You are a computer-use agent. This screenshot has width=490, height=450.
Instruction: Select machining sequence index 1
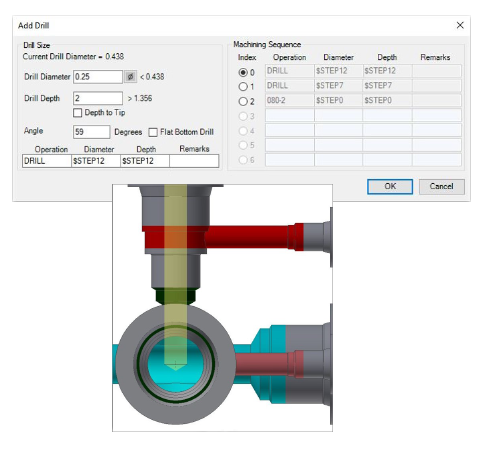[243, 87]
